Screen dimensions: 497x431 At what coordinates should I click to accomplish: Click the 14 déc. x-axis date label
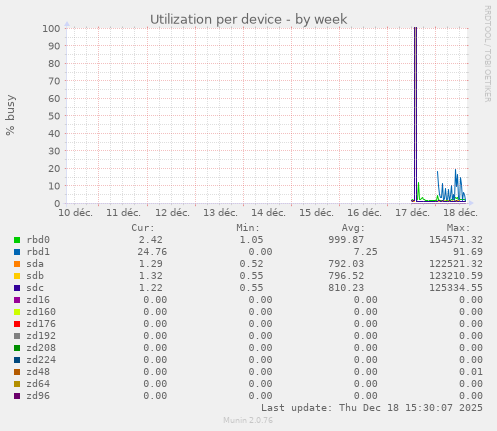268,213
